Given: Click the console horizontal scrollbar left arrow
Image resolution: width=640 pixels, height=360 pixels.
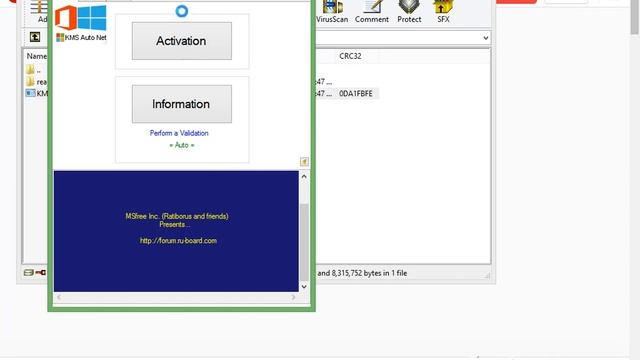Looking at the screenshot, I should (59, 297).
